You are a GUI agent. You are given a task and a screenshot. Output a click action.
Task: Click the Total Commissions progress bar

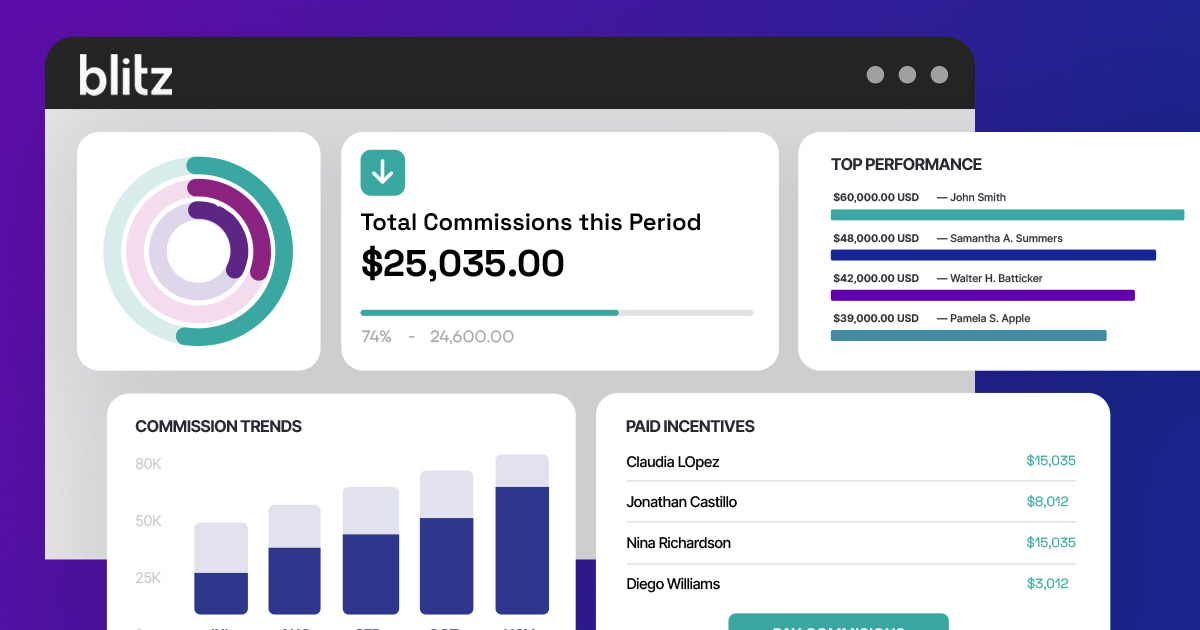pyautogui.click(x=557, y=313)
